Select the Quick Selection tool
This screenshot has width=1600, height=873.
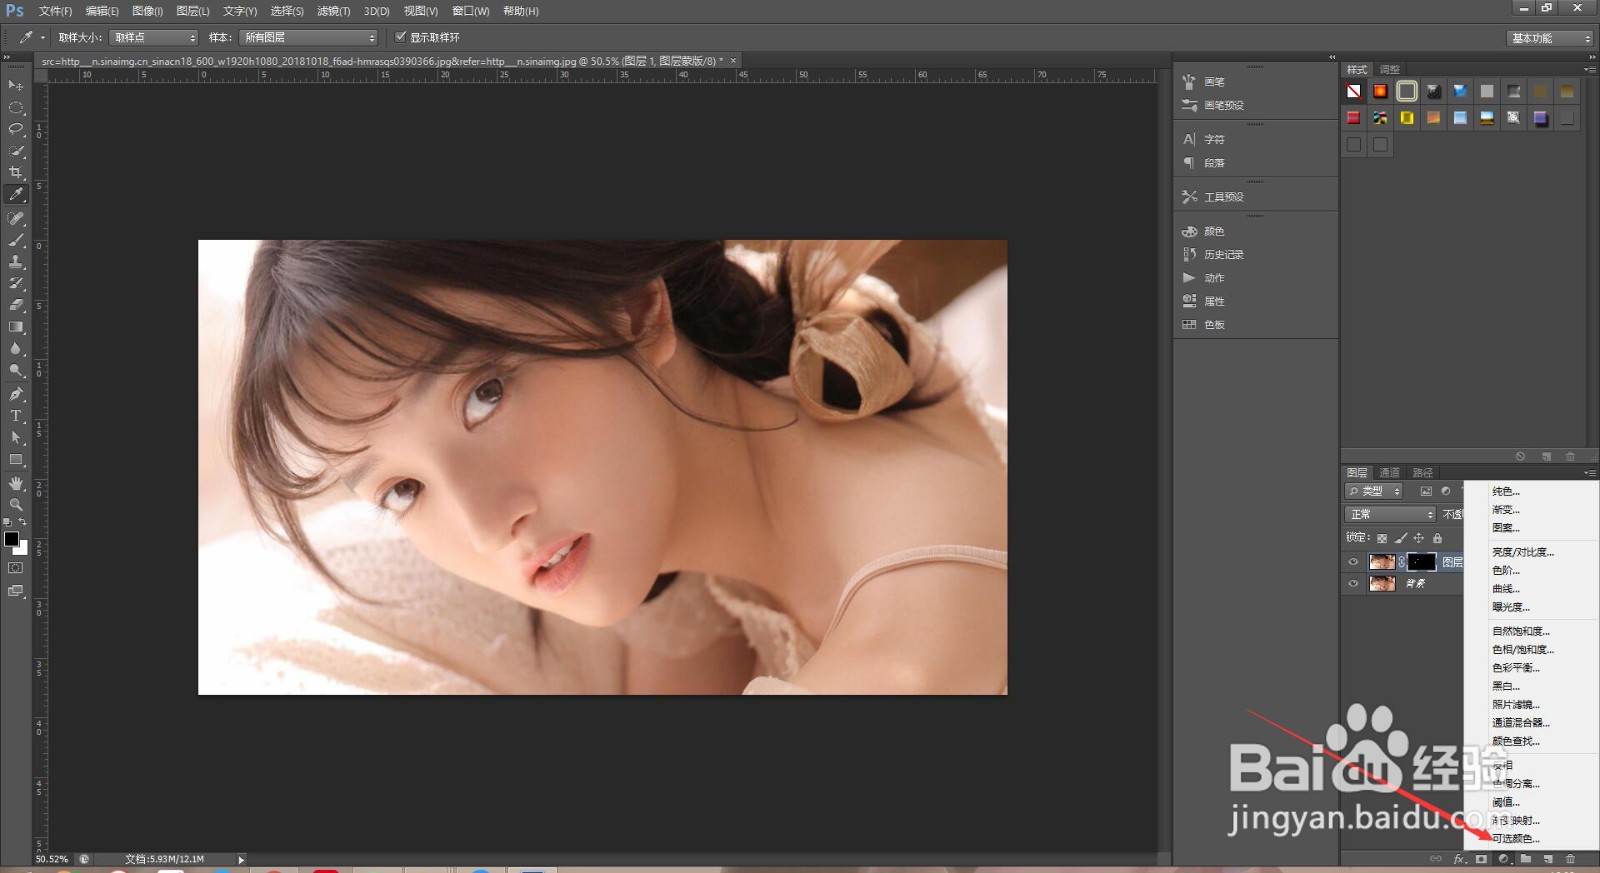[x=16, y=151]
